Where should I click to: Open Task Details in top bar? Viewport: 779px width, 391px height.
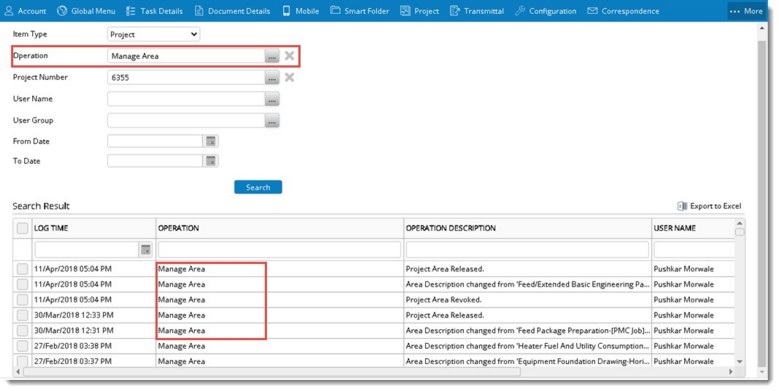154,11
